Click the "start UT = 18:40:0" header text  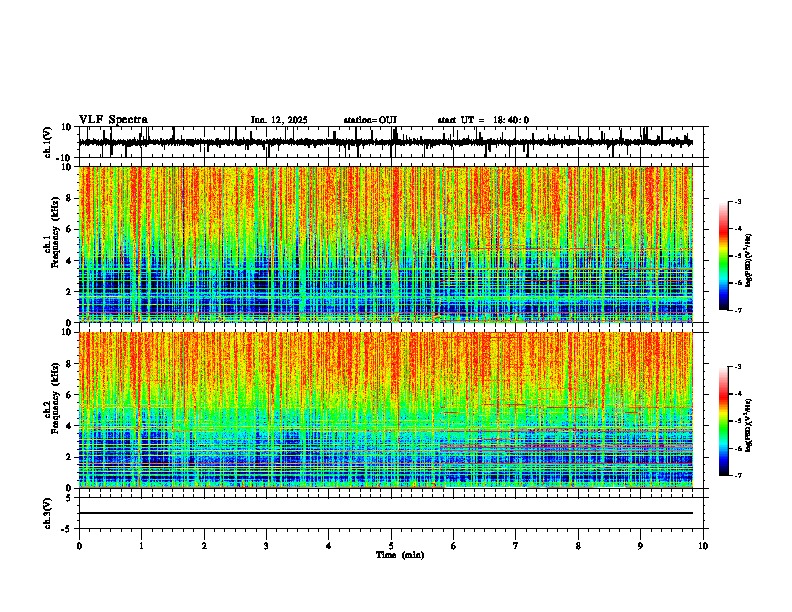483,120
